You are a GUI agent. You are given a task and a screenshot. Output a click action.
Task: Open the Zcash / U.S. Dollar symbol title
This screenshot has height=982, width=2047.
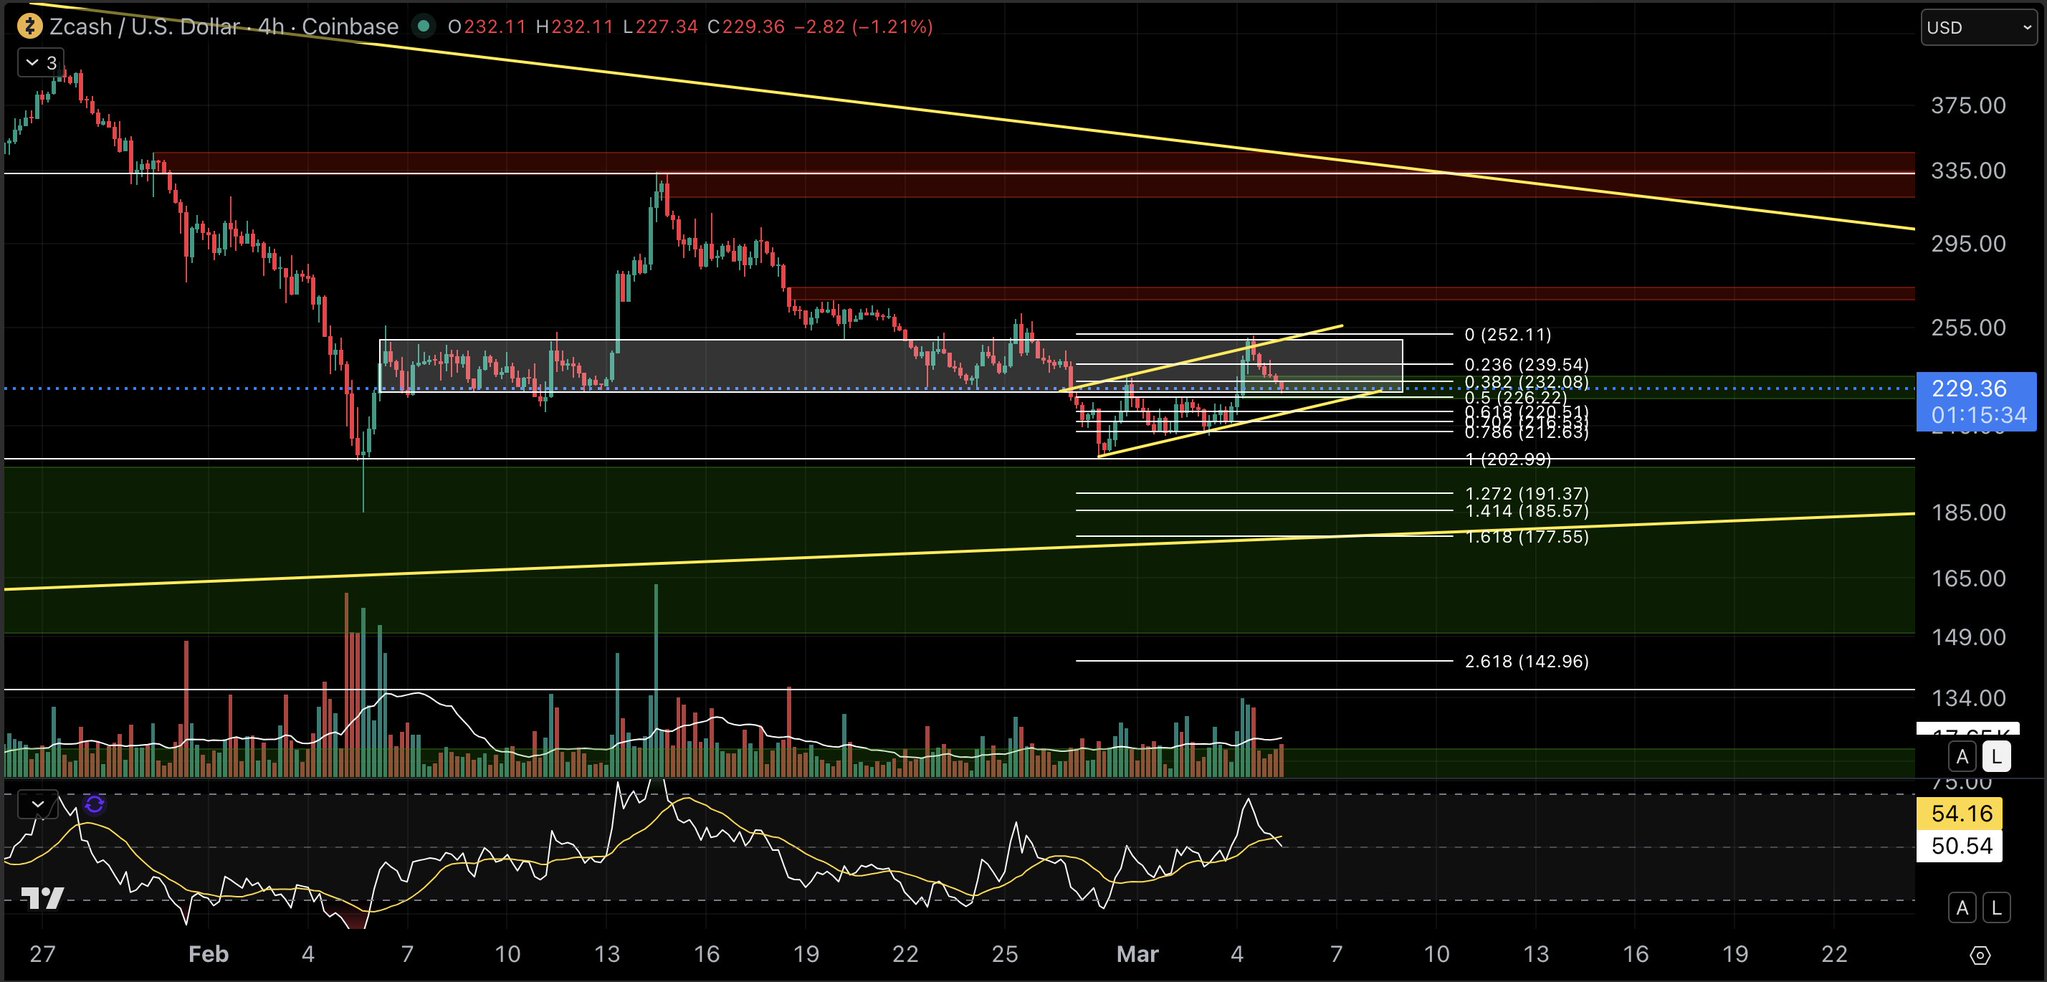[x=224, y=27]
